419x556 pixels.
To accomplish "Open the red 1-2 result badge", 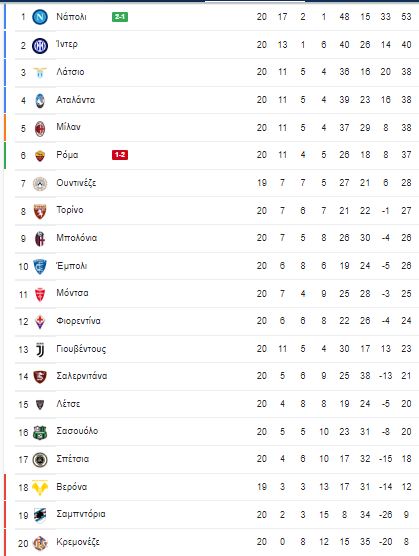I will [x=120, y=155].
